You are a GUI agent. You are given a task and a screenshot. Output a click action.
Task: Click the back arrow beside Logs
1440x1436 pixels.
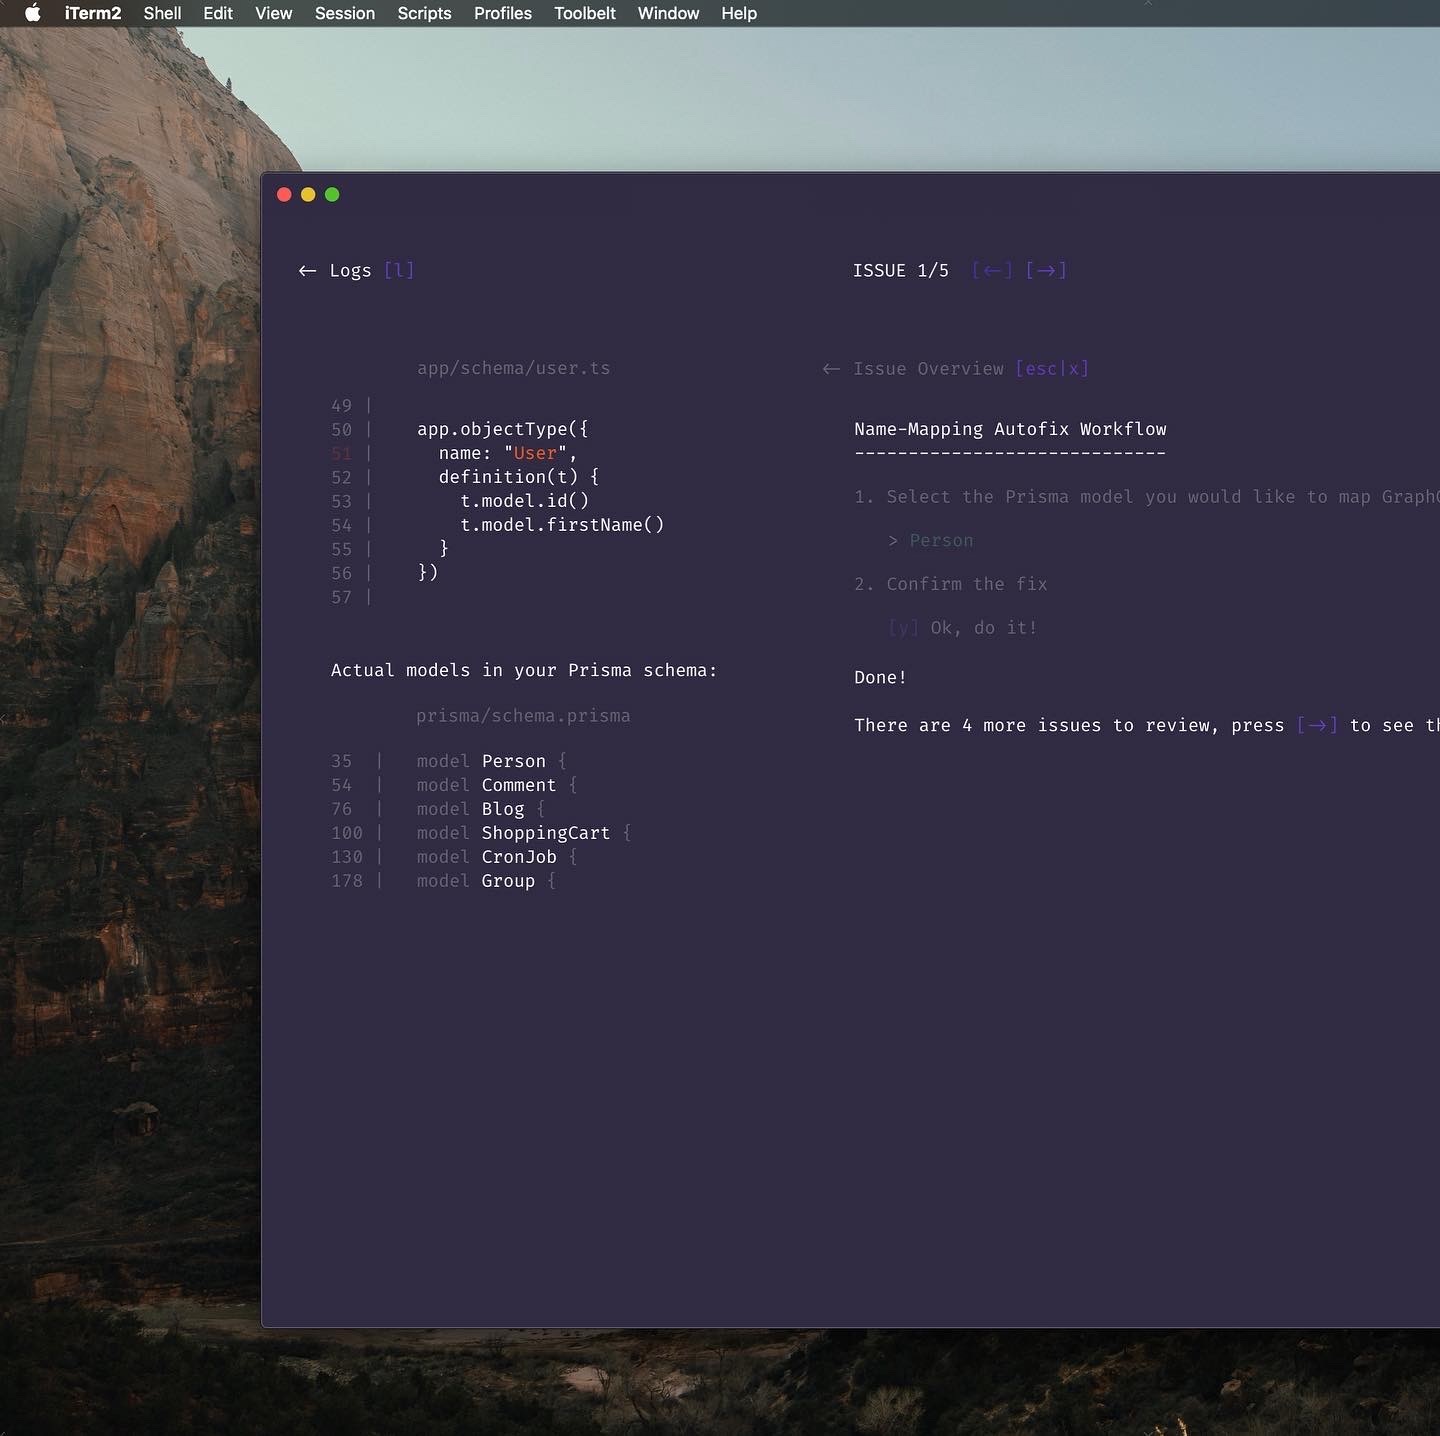(x=307, y=271)
